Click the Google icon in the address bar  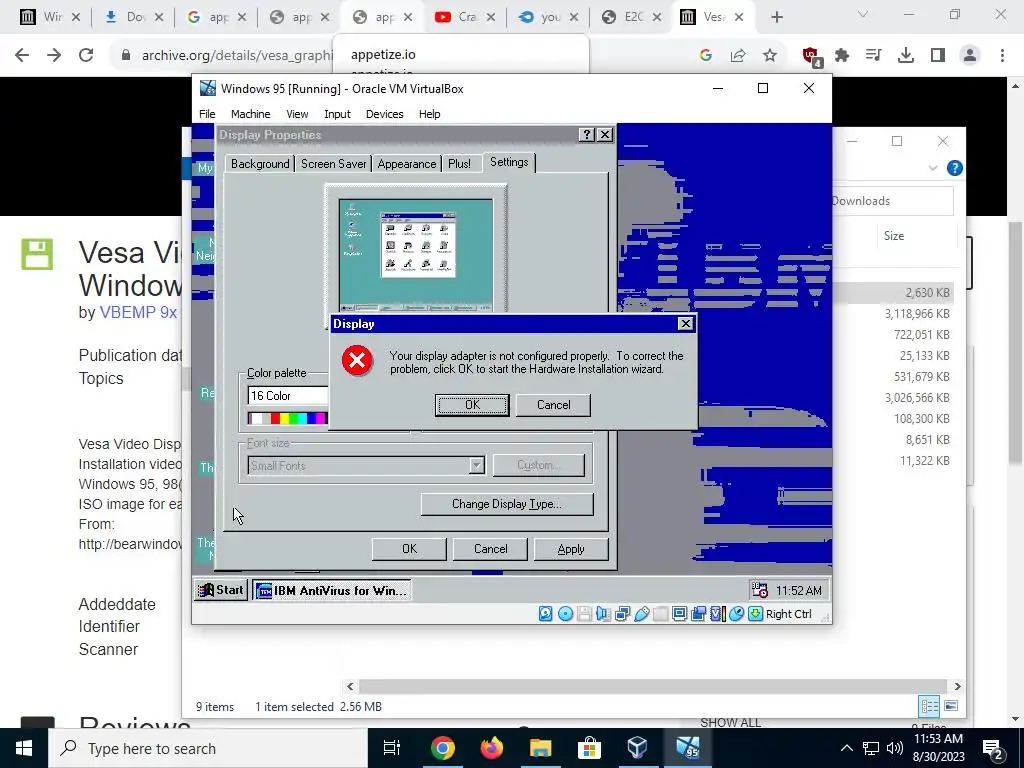[x=705, y=56]
